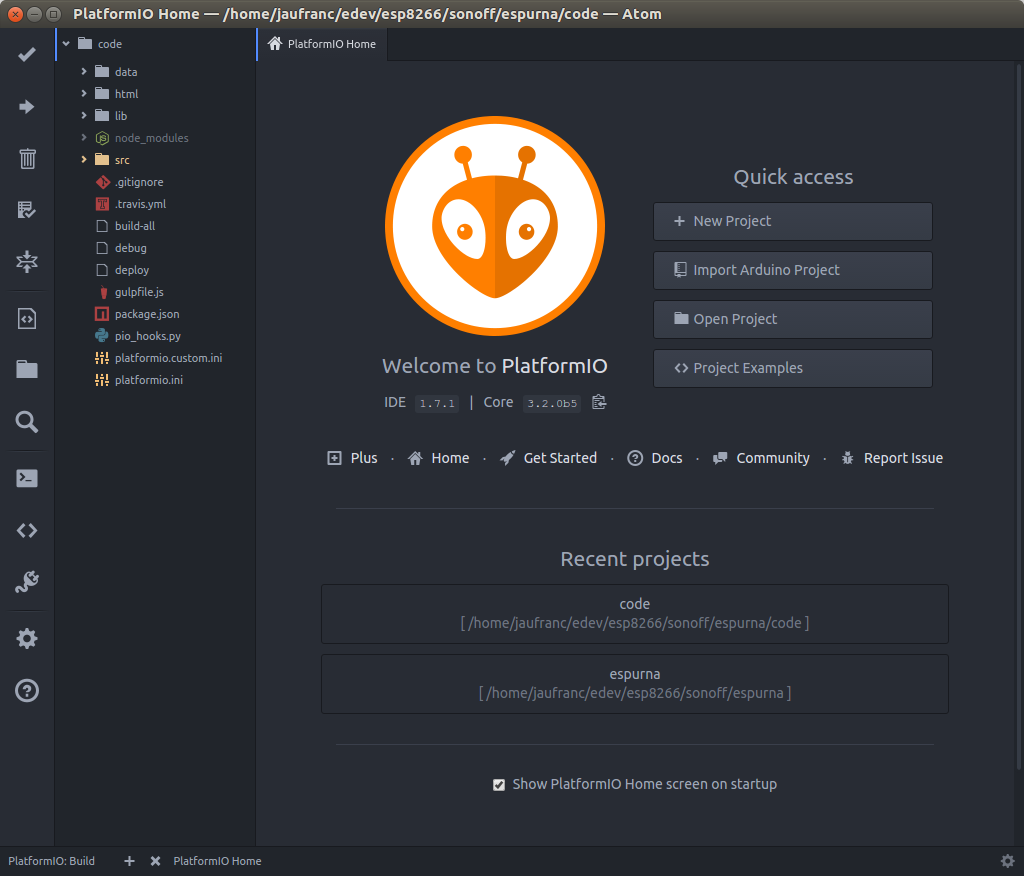The height and width of the screenshot is (876, 1024).
Task: Click the Project Examples button
Action: pos(793,368)
